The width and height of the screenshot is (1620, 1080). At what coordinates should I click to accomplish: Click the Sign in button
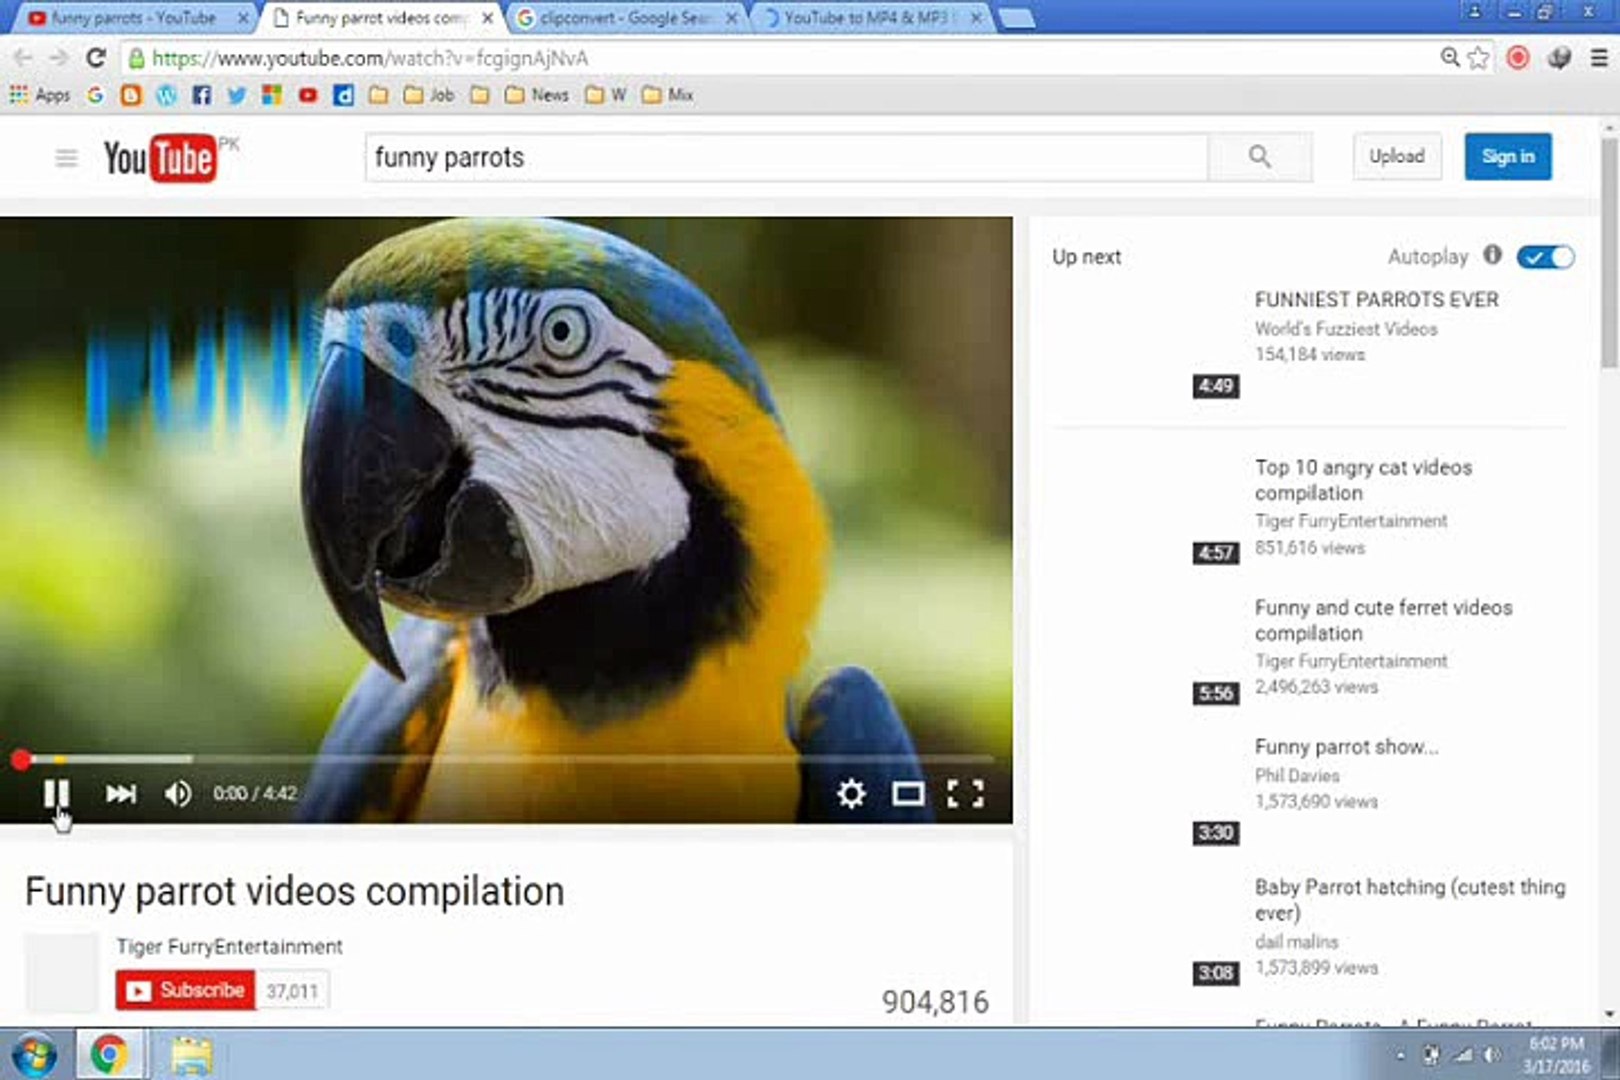1507,157
